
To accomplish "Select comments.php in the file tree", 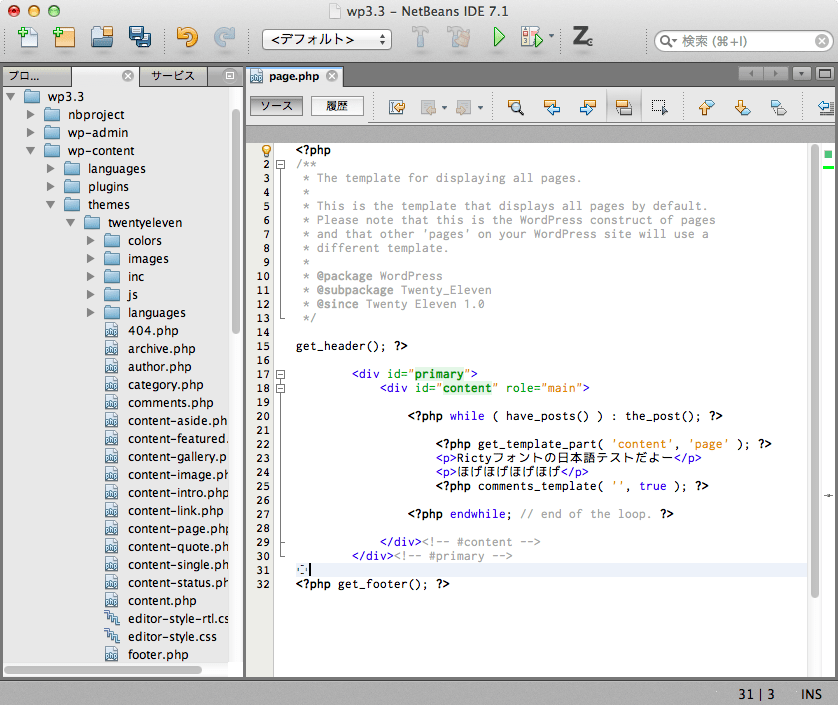I will coord(170,403).
